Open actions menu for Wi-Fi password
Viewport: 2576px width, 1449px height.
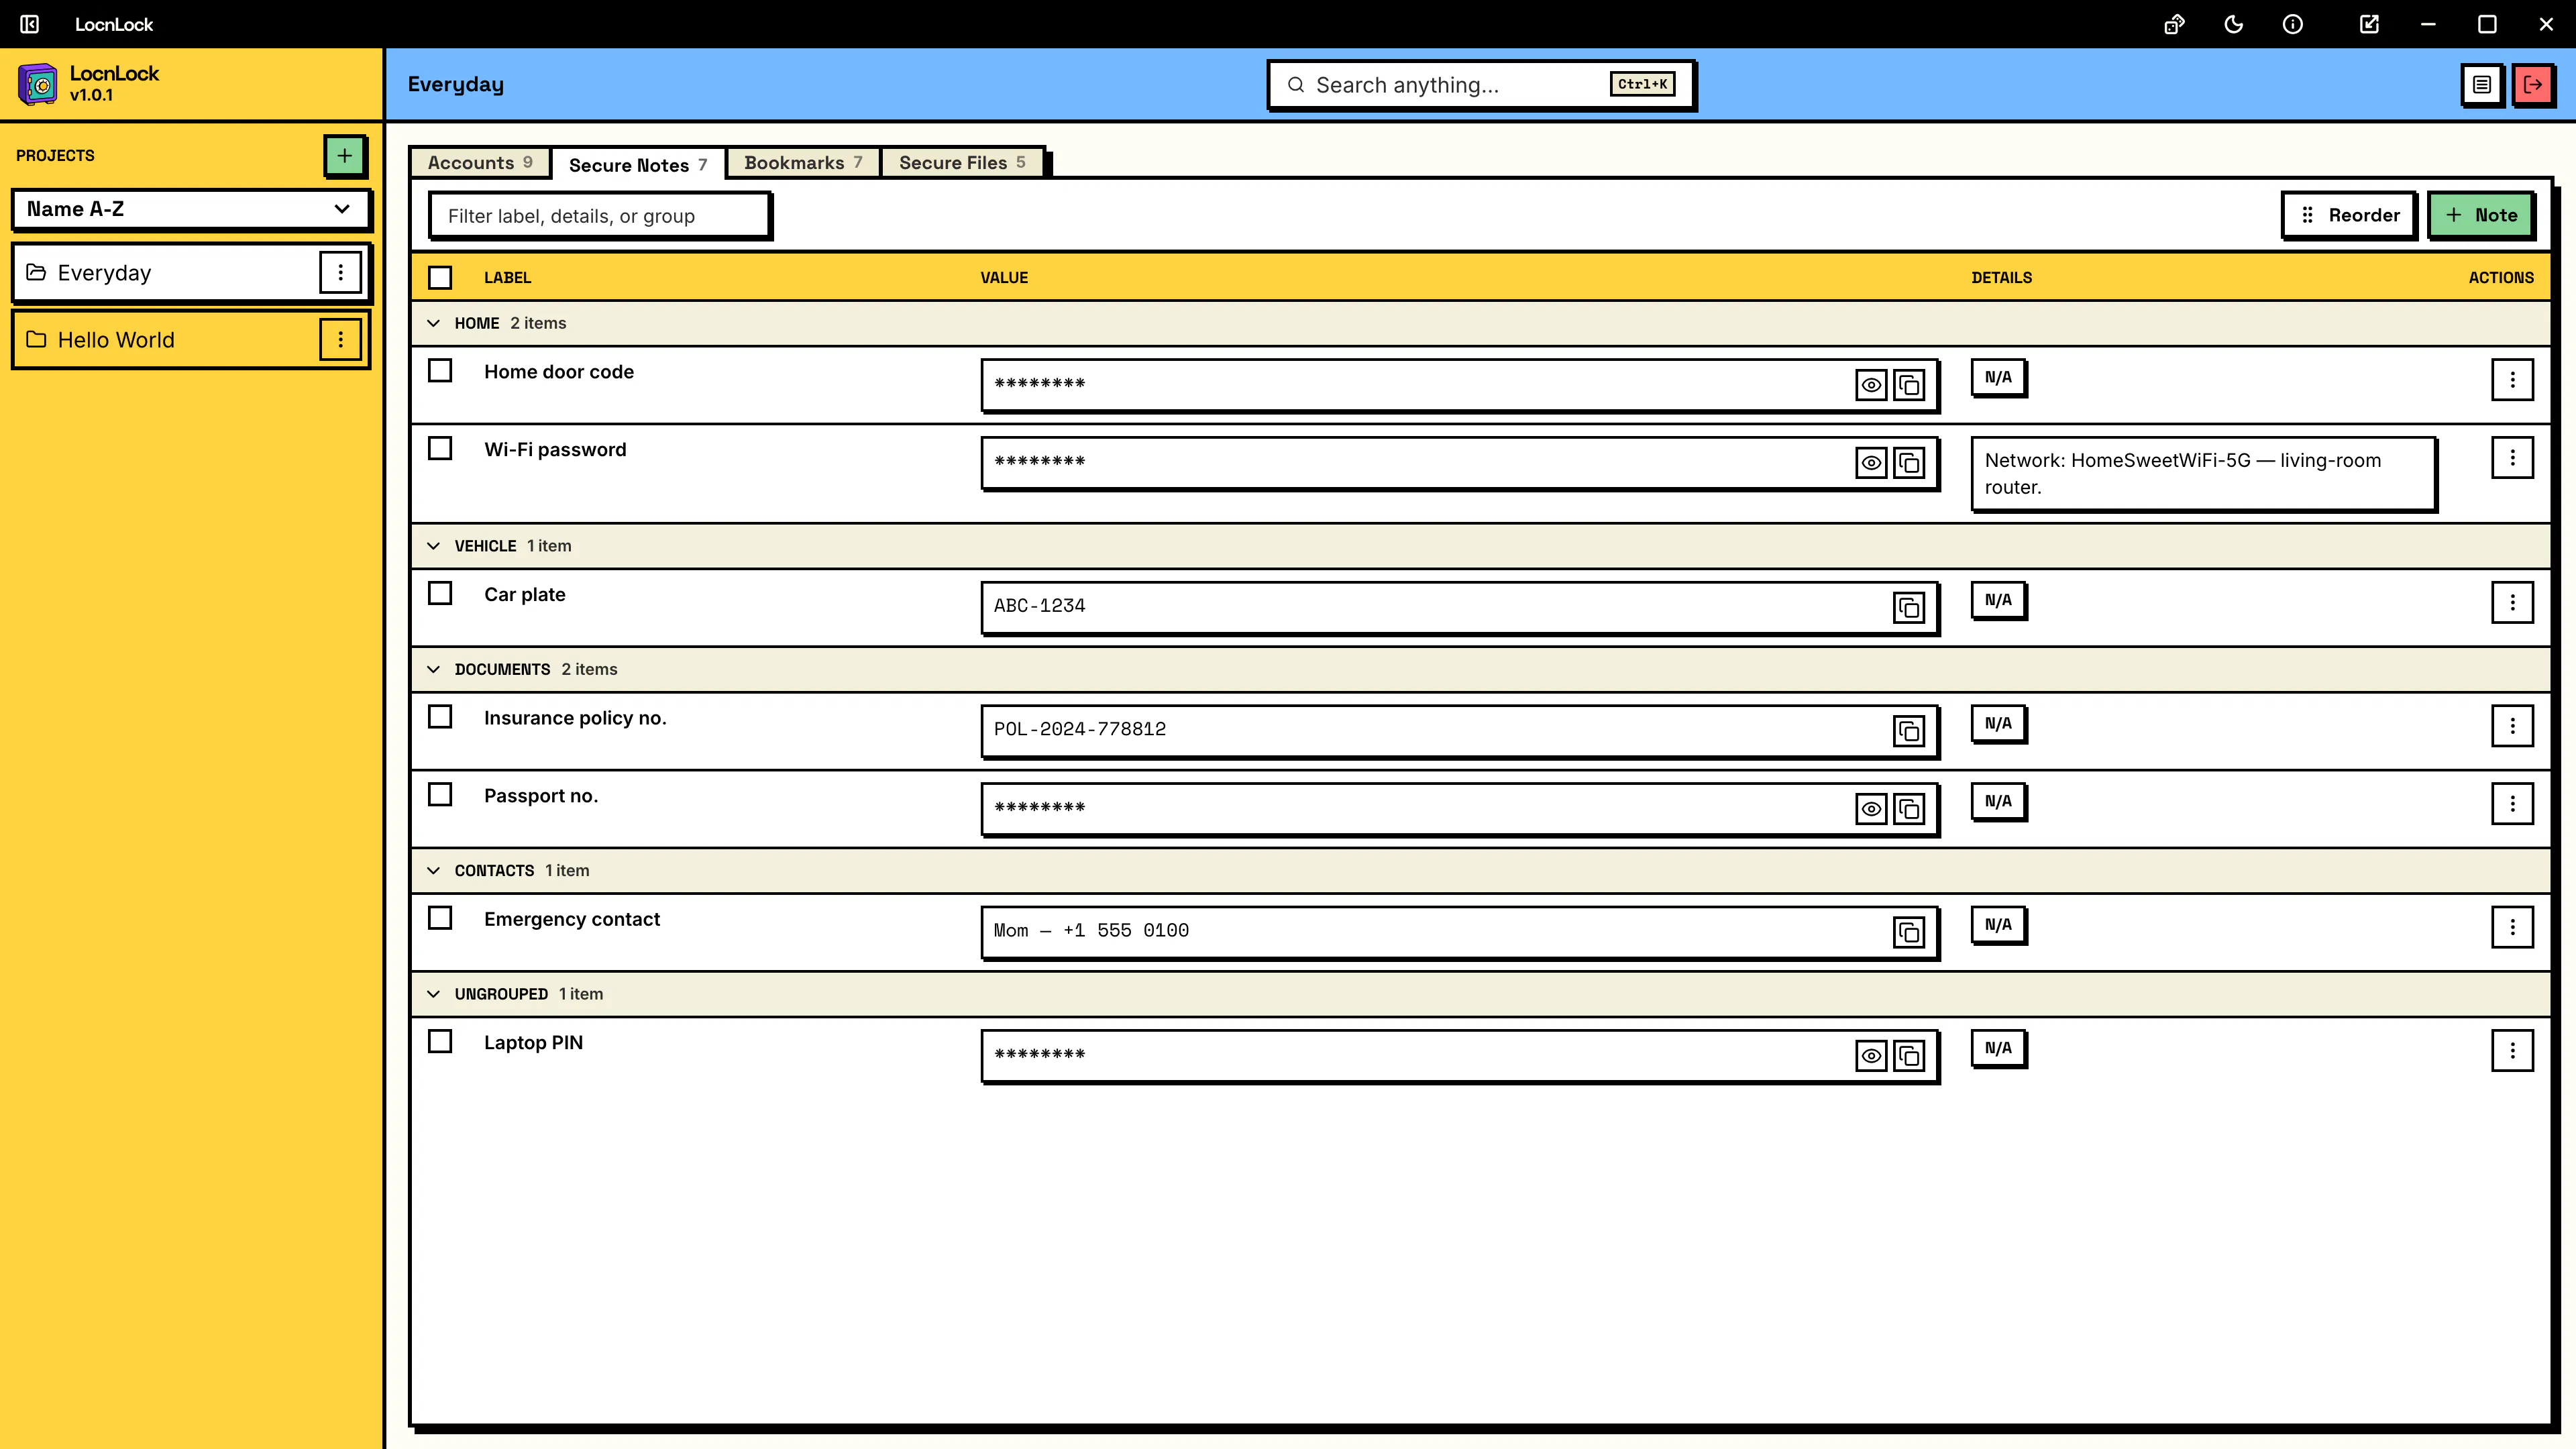pos(2512,458)
